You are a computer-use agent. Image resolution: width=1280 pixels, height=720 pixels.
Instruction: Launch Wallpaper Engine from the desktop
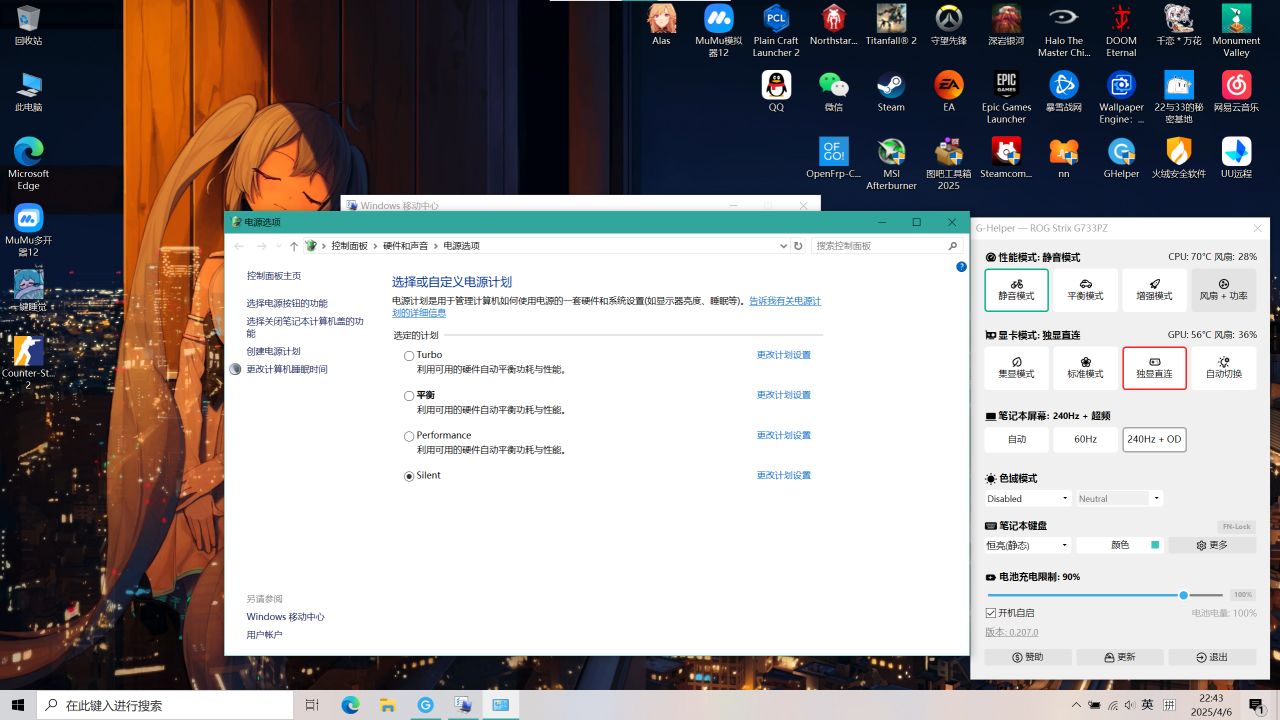(x=1121, y=97)
